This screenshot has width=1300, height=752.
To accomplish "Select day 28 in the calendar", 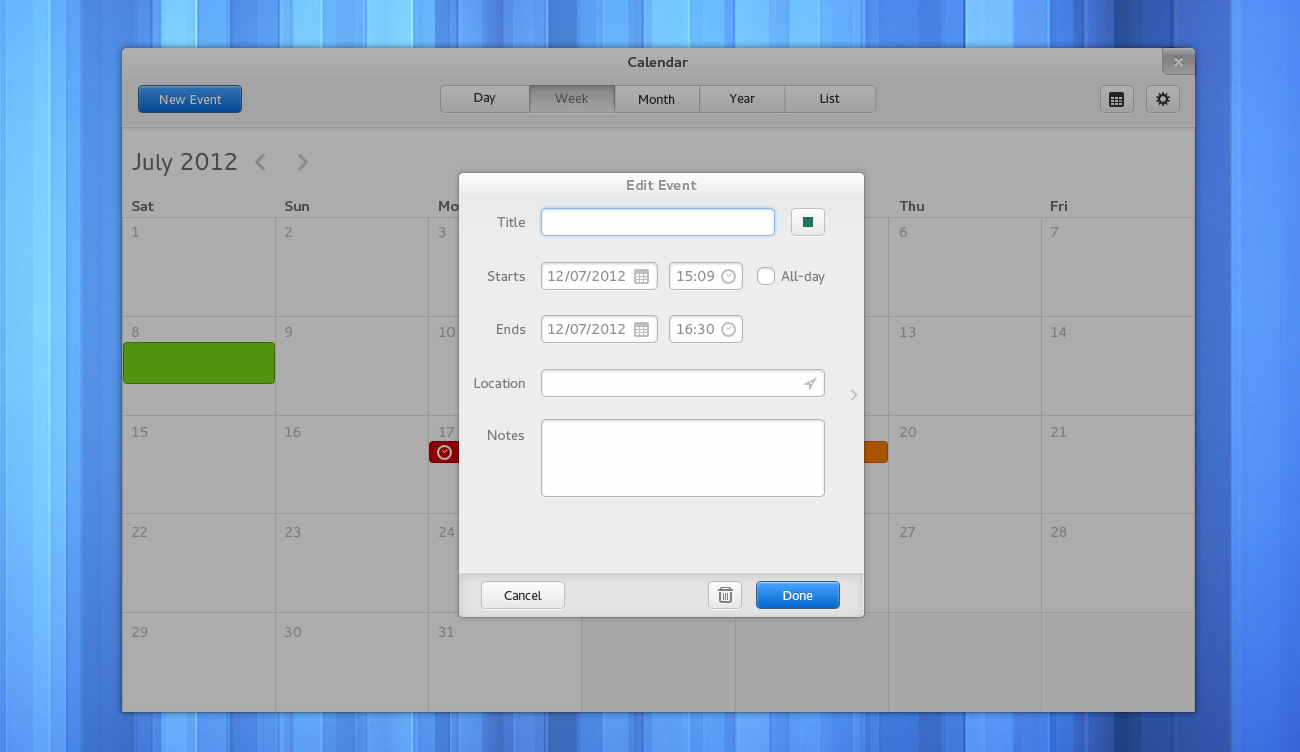I will [1118, 563].
